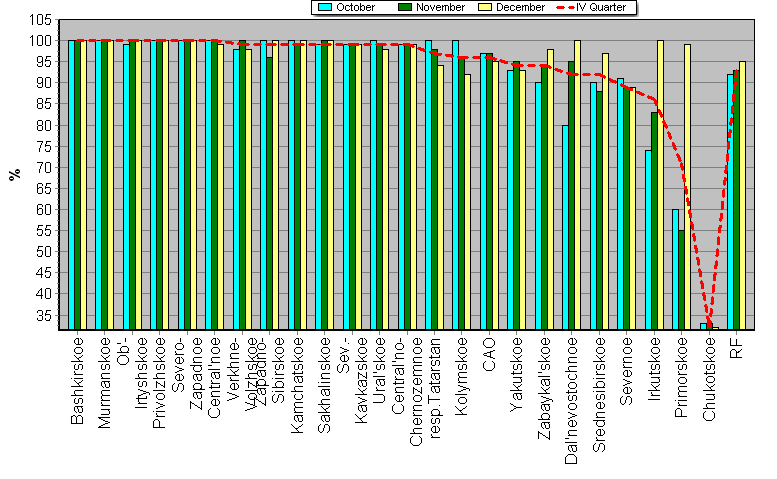Click the cyan October bar for Primorskoe
The height and width of the screenshot is (479, 777).
[x=675, y=269]
